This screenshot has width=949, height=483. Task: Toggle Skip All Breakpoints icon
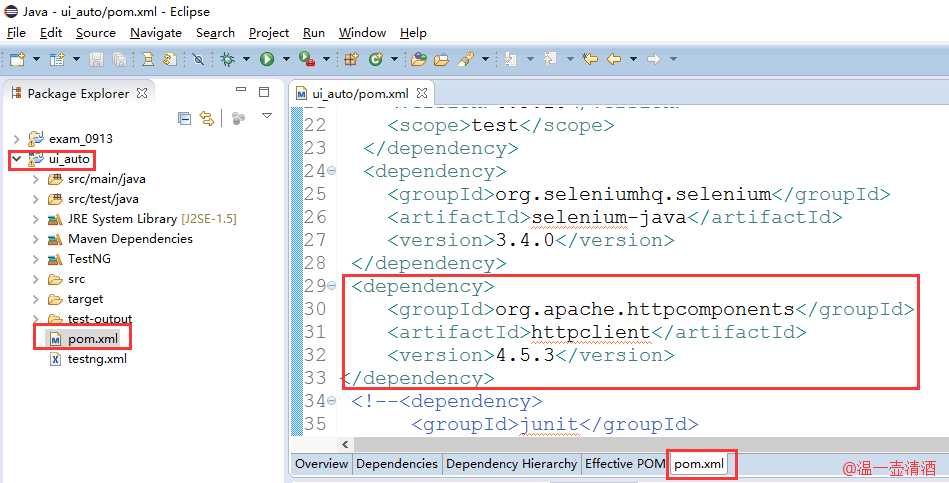click(199, 59)
